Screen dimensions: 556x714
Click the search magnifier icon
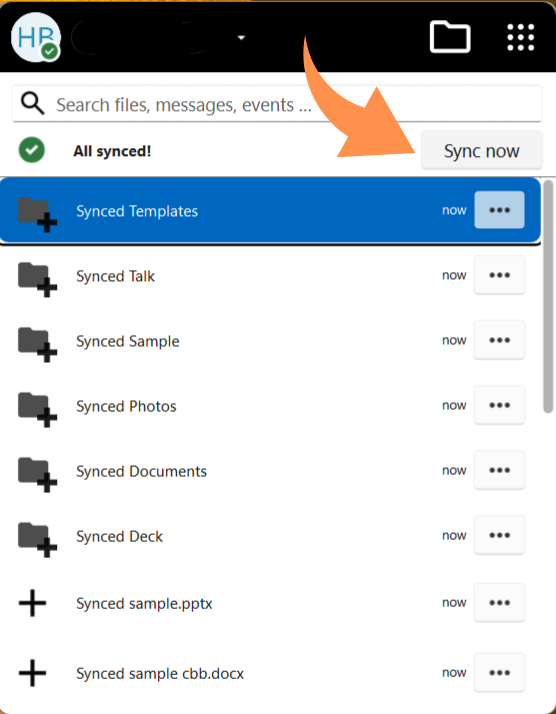(x=32, y=103)
